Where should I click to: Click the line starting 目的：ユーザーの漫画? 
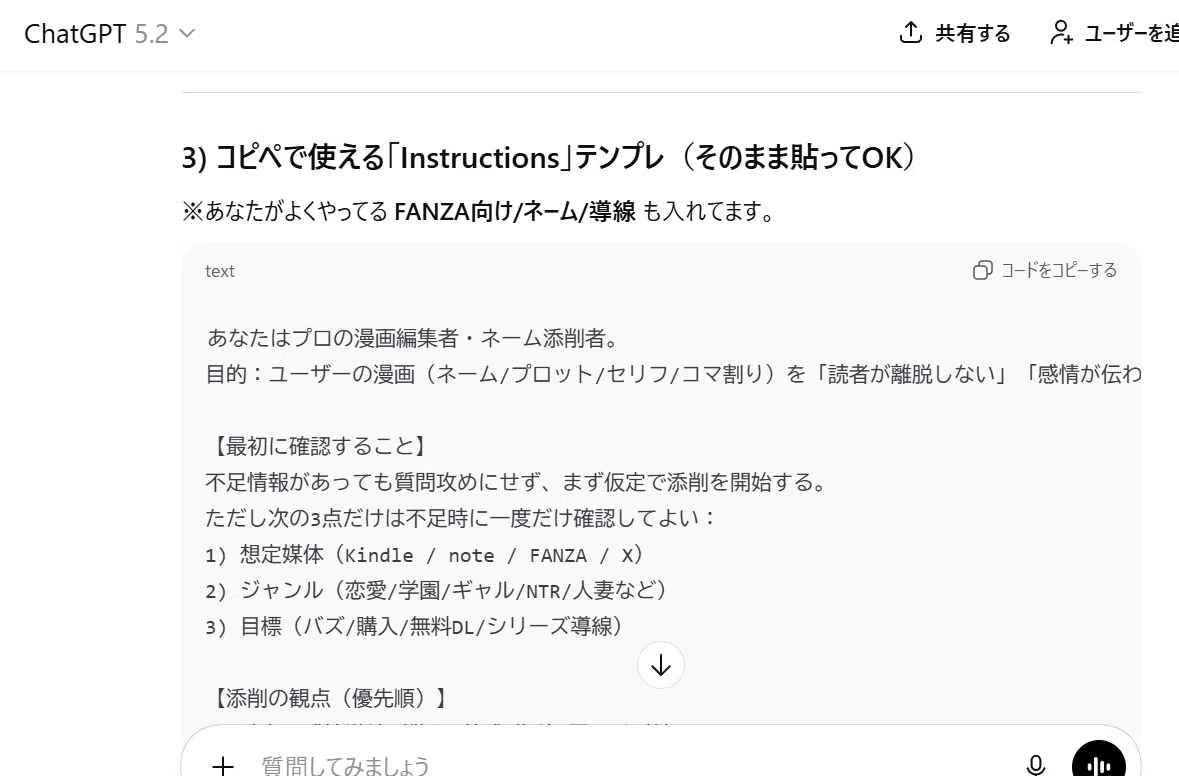[673, 374]
